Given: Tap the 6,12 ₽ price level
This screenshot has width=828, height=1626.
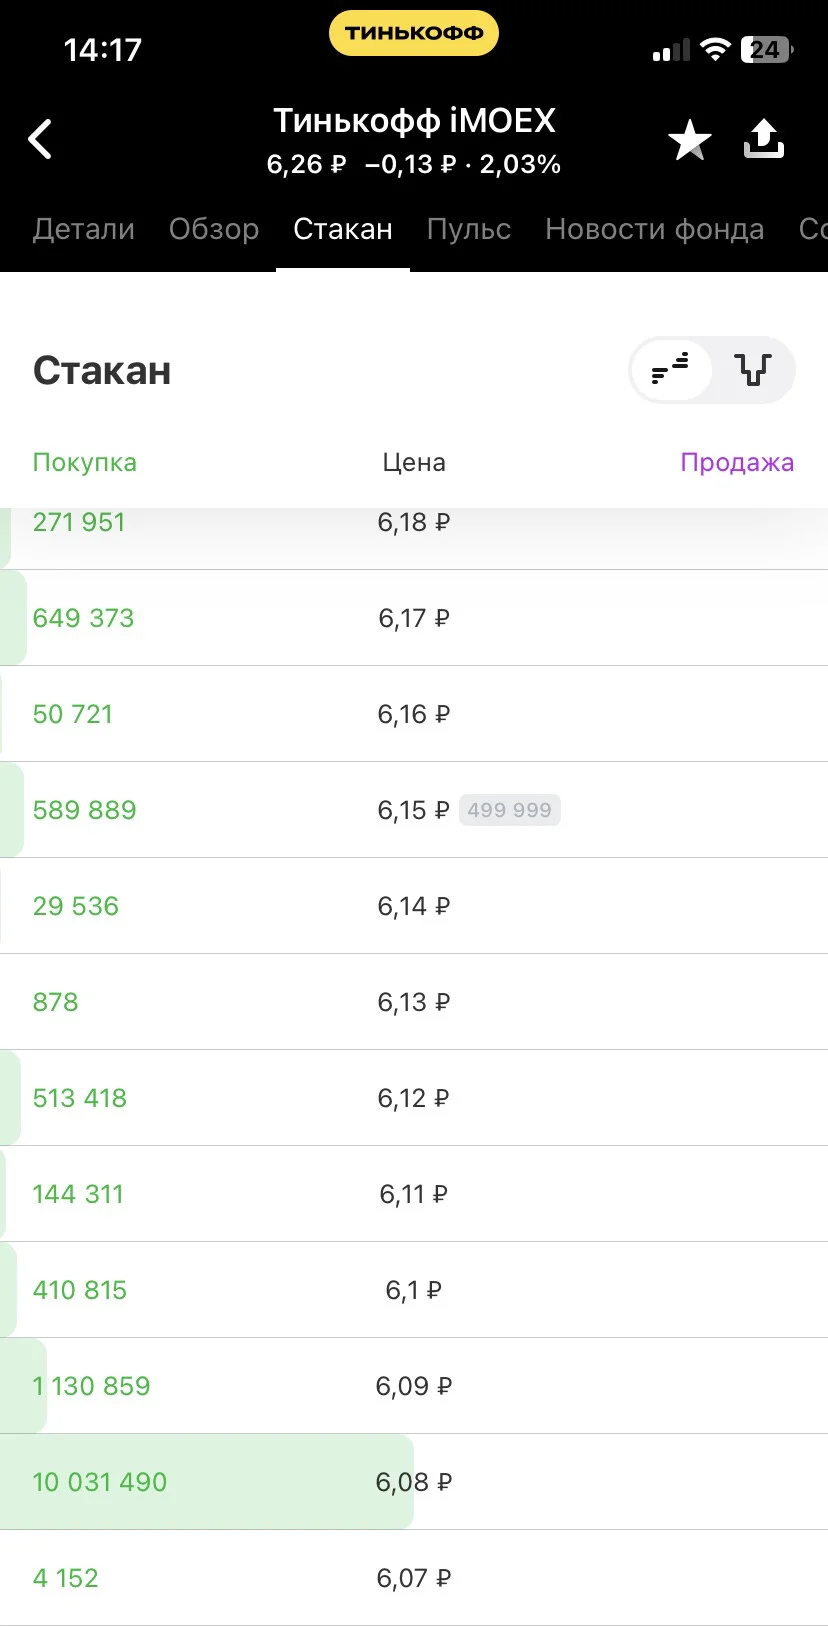Looking at the screenshot, I should tap(414, 1098).
